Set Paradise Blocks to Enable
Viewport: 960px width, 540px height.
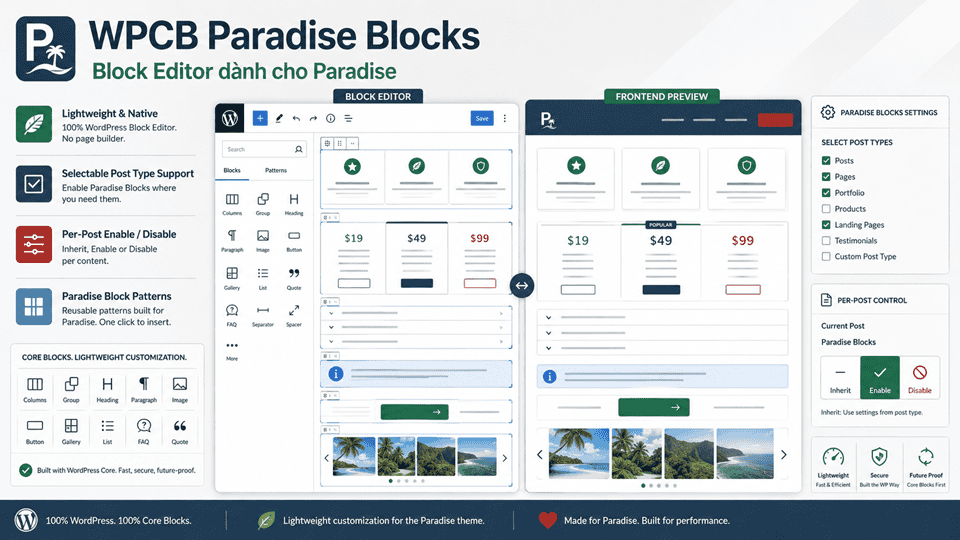(880, 378)
